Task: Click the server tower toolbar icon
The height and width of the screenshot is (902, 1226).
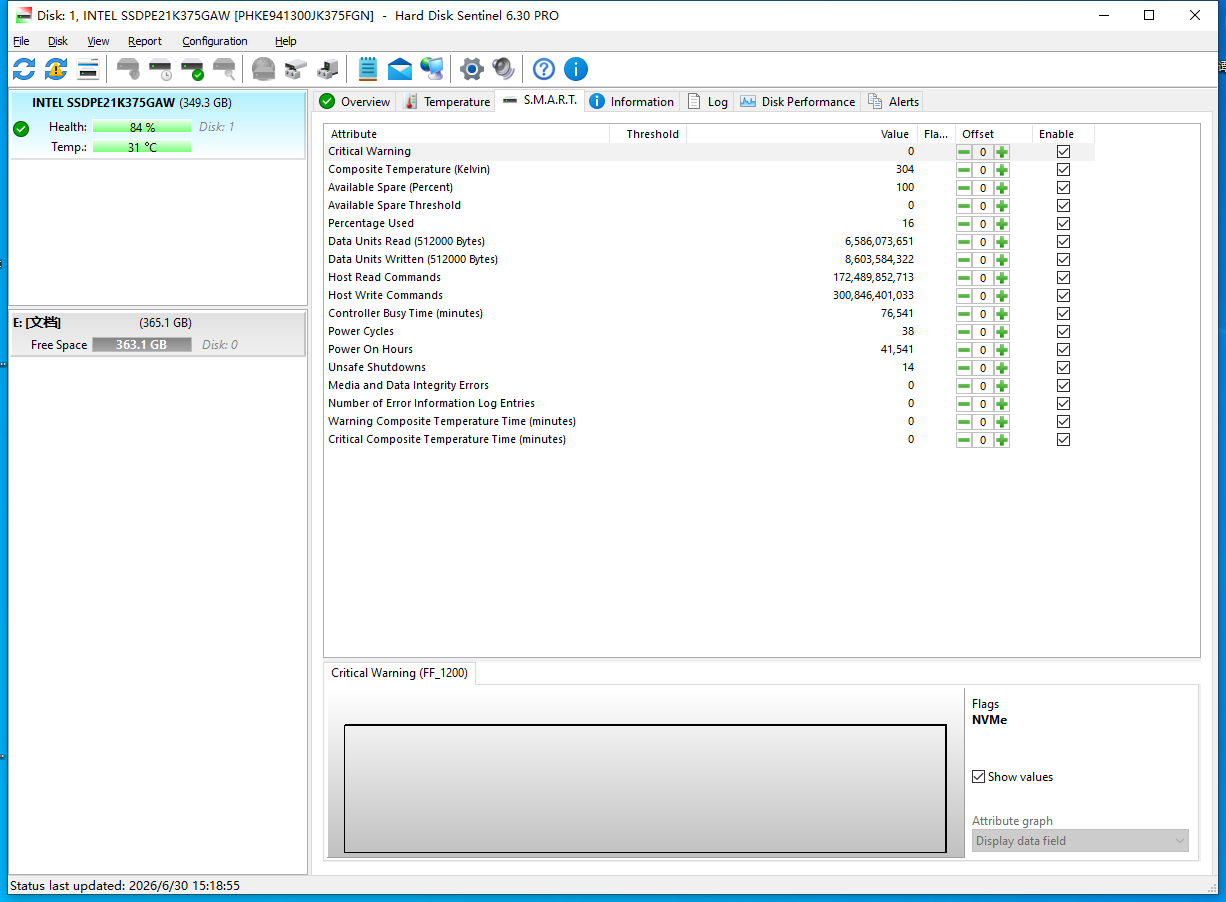Action: [327, 69]
